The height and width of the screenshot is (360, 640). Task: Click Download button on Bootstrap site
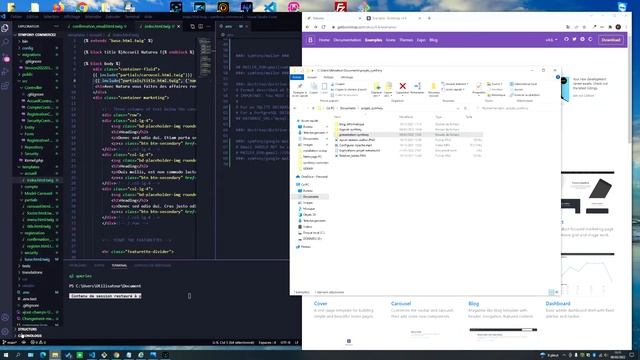click(611, 40)
